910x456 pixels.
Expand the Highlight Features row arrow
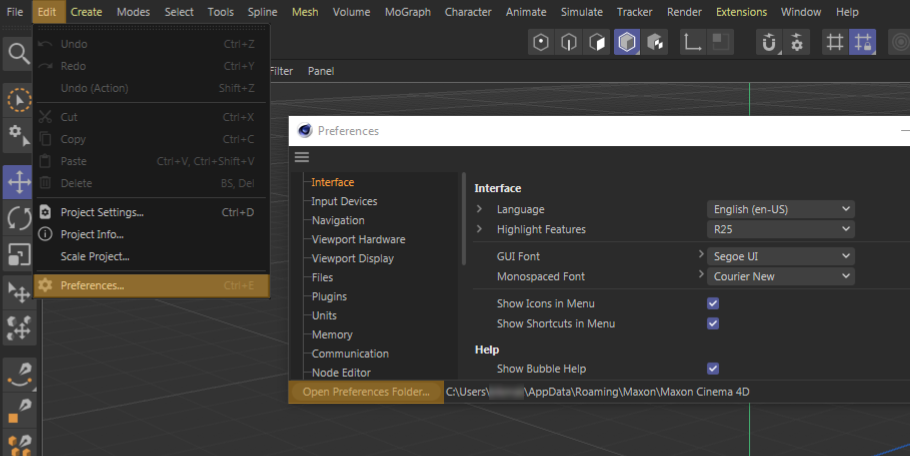point(479,229)
